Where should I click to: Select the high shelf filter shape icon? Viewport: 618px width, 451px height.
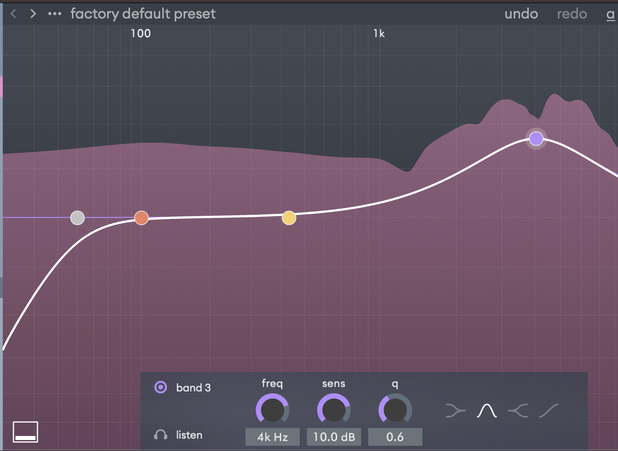(x=518, y=411)
